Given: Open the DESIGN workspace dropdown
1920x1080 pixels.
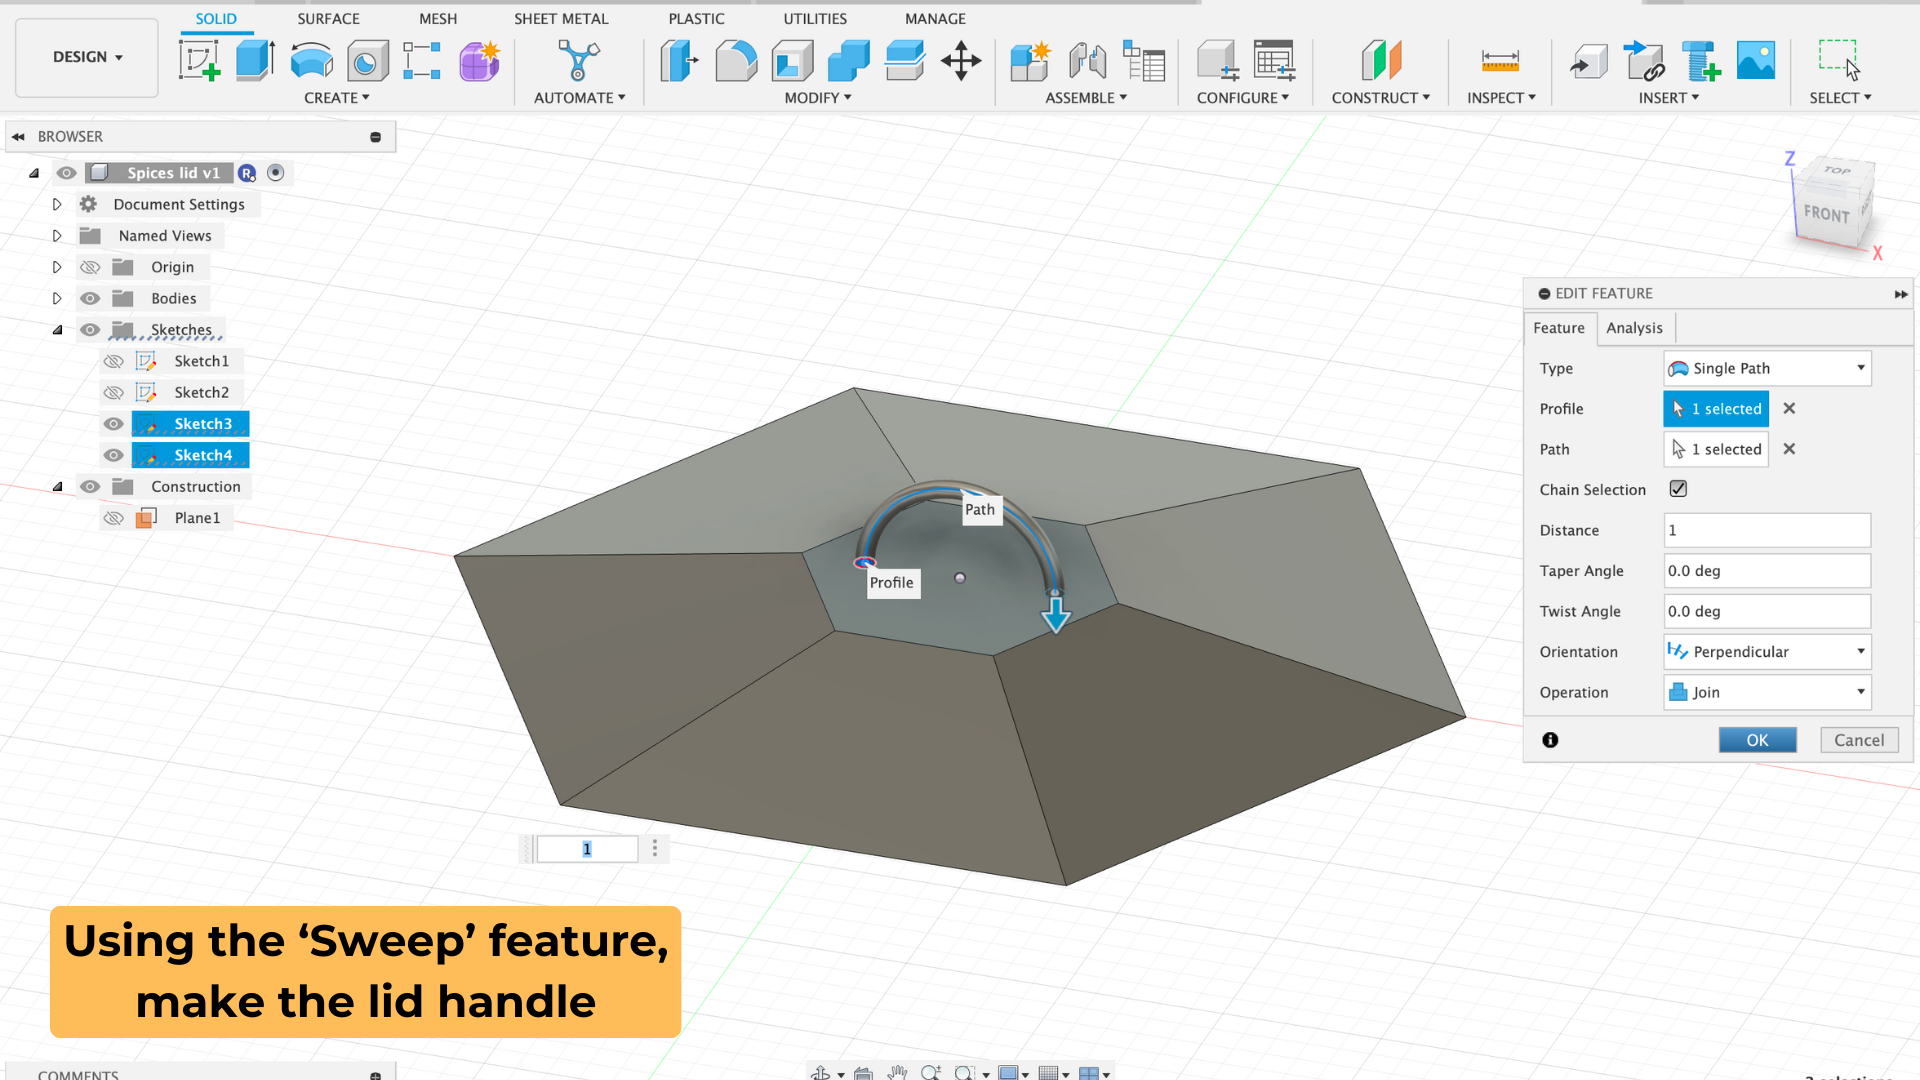Looking at the screenshot, I should [87, 57].
